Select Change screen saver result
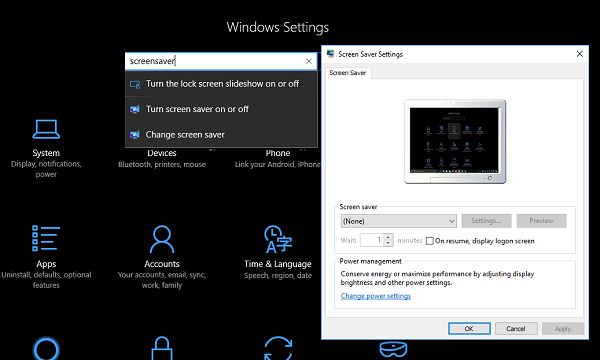The height and width of the screenshot is (360, 600). 221,135
